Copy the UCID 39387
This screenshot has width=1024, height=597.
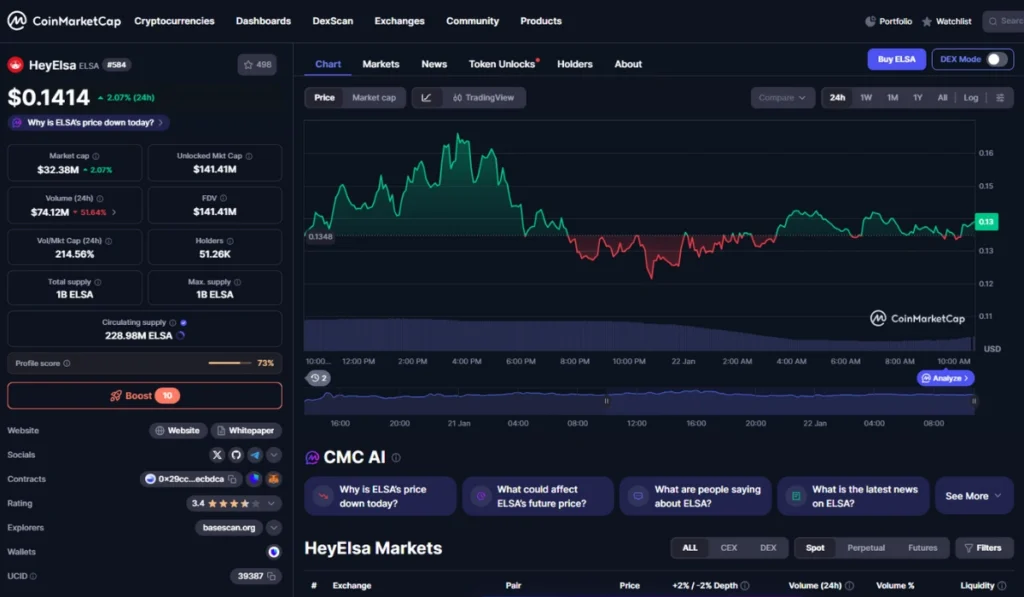click(x=271, y=576)
